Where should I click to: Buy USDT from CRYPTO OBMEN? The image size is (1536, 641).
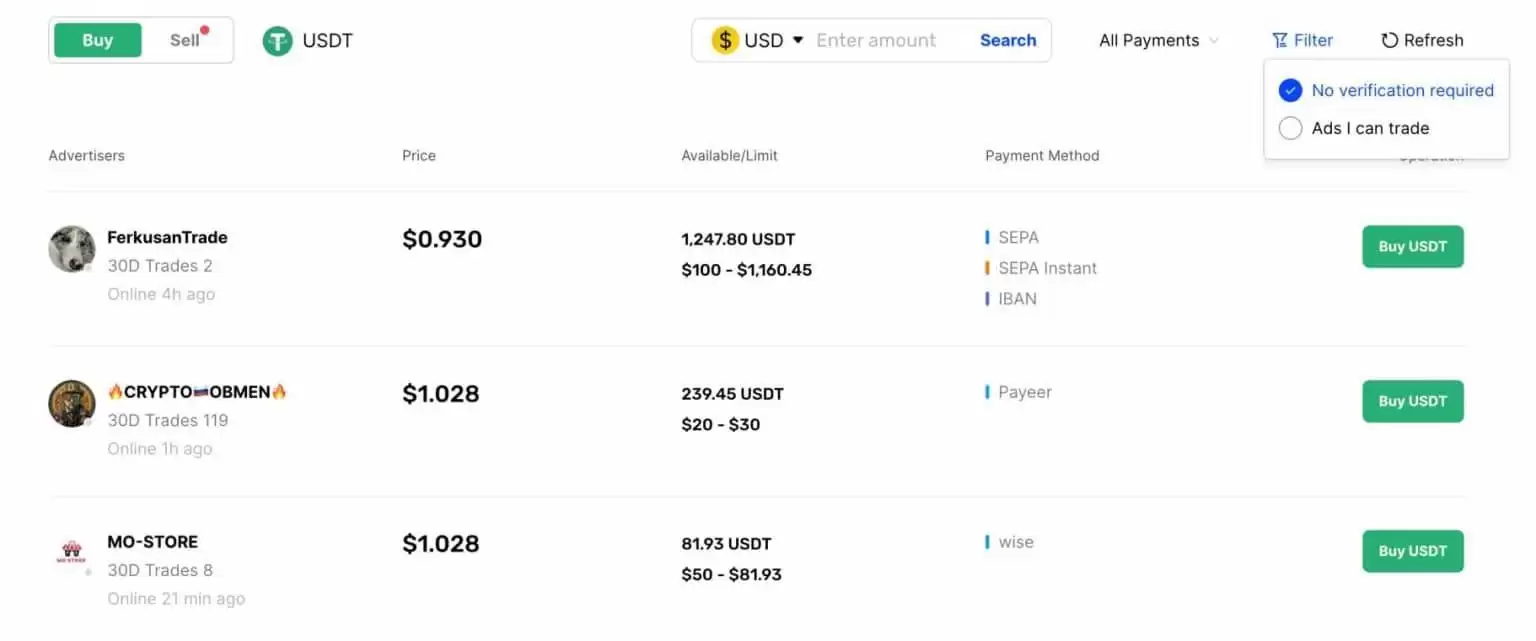tap(1412, 401)
